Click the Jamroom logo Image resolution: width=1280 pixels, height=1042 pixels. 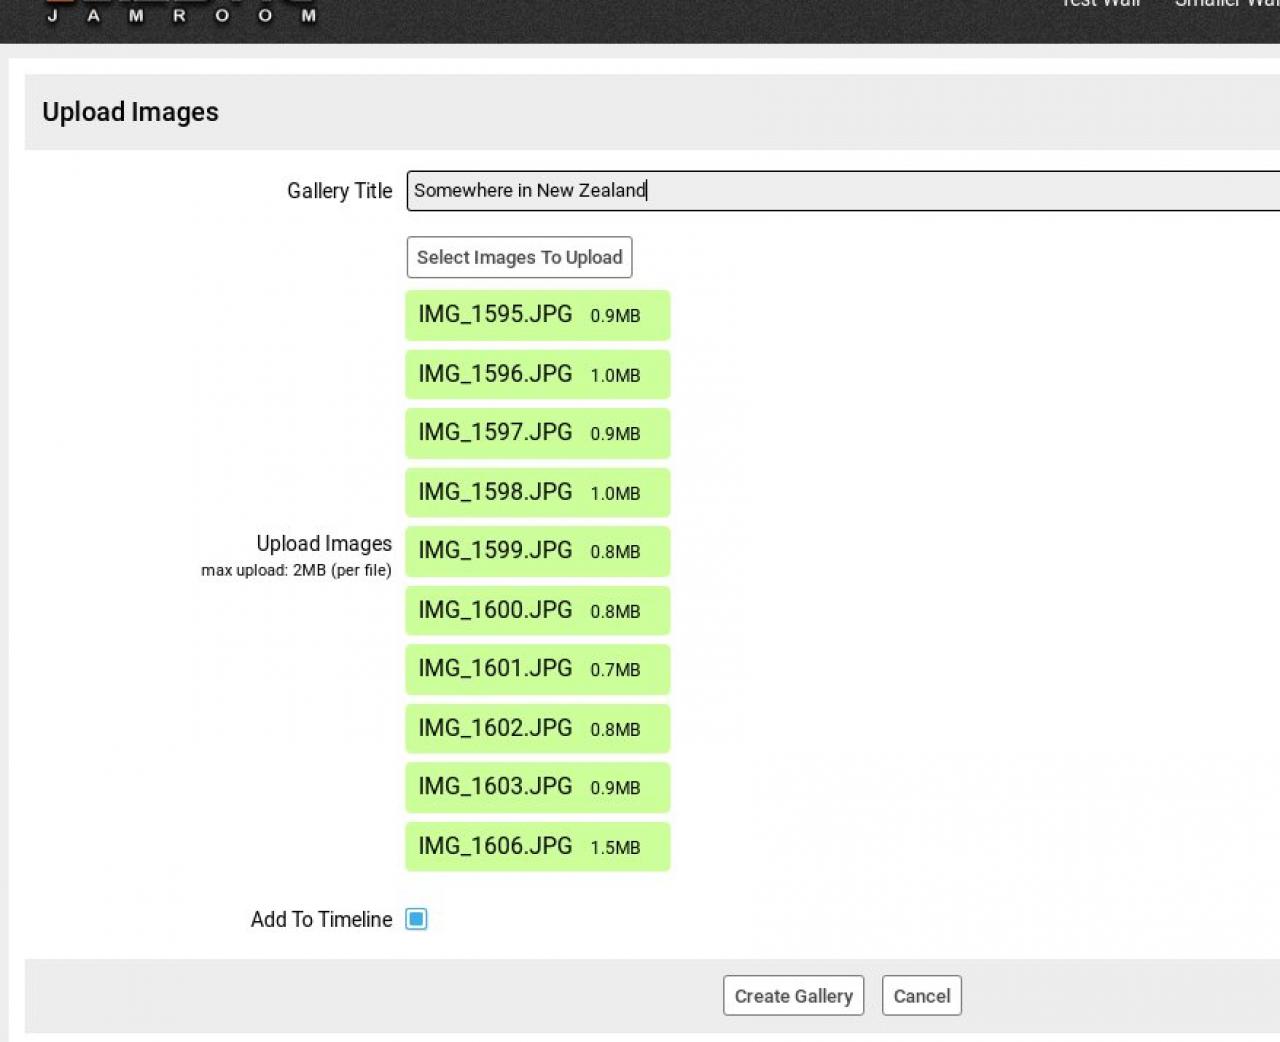pos(180,12)
